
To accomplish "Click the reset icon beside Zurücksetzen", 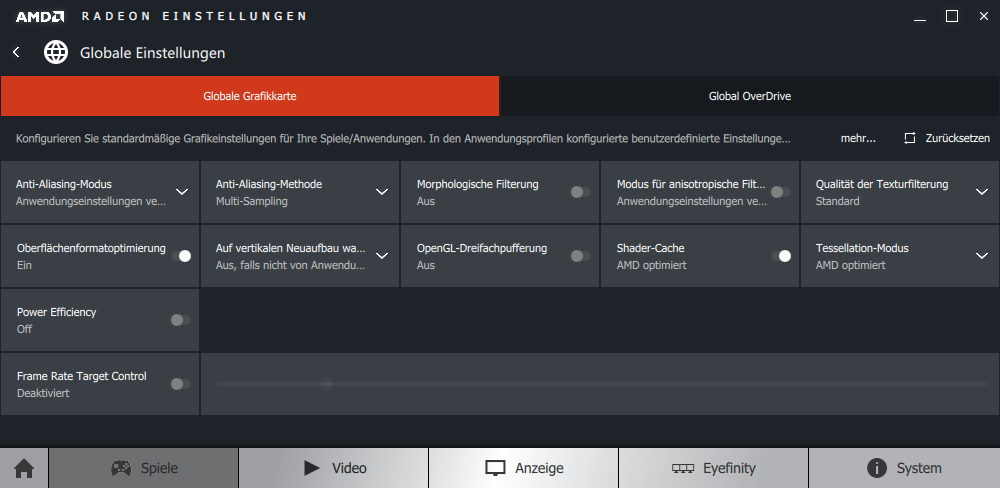I will click(x=910, y=138).
